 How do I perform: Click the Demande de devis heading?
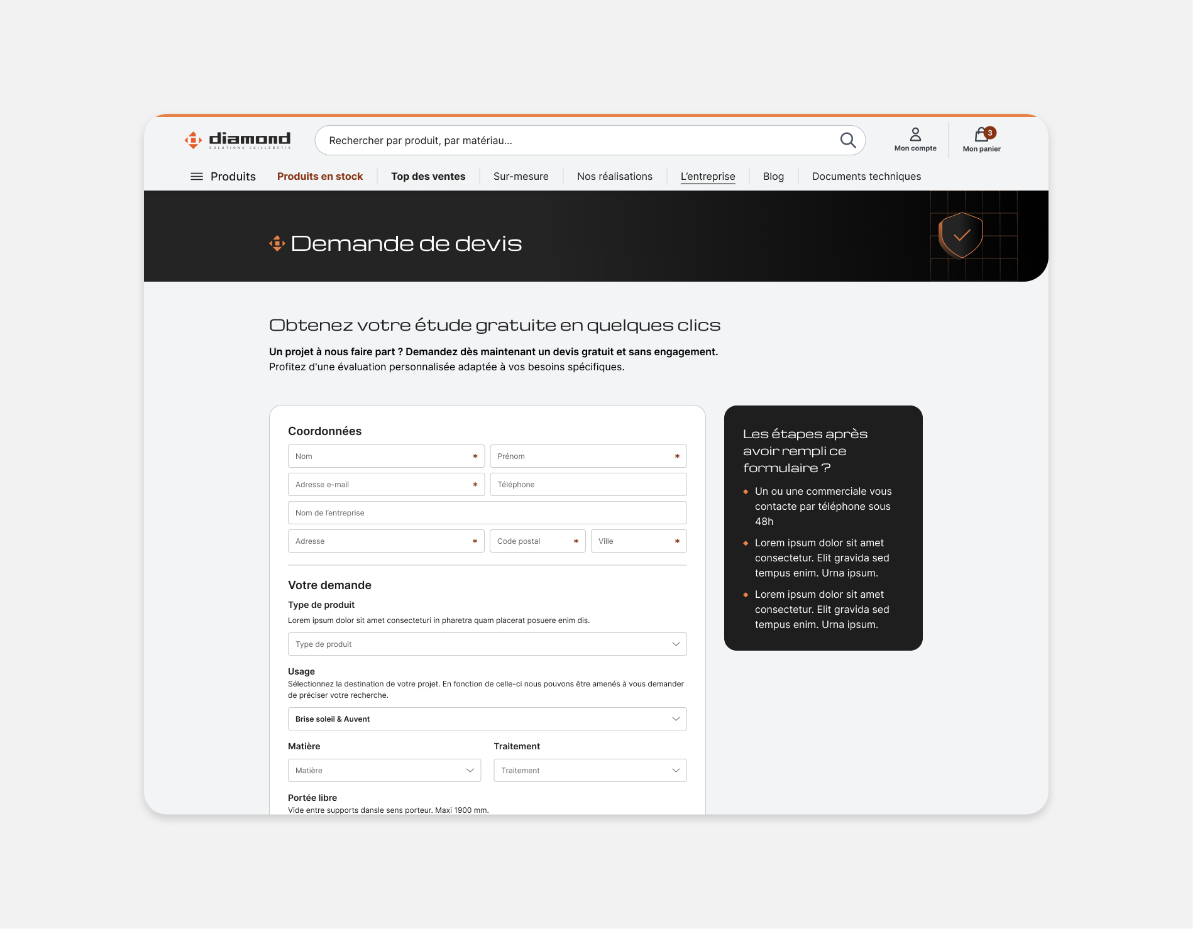406,243
